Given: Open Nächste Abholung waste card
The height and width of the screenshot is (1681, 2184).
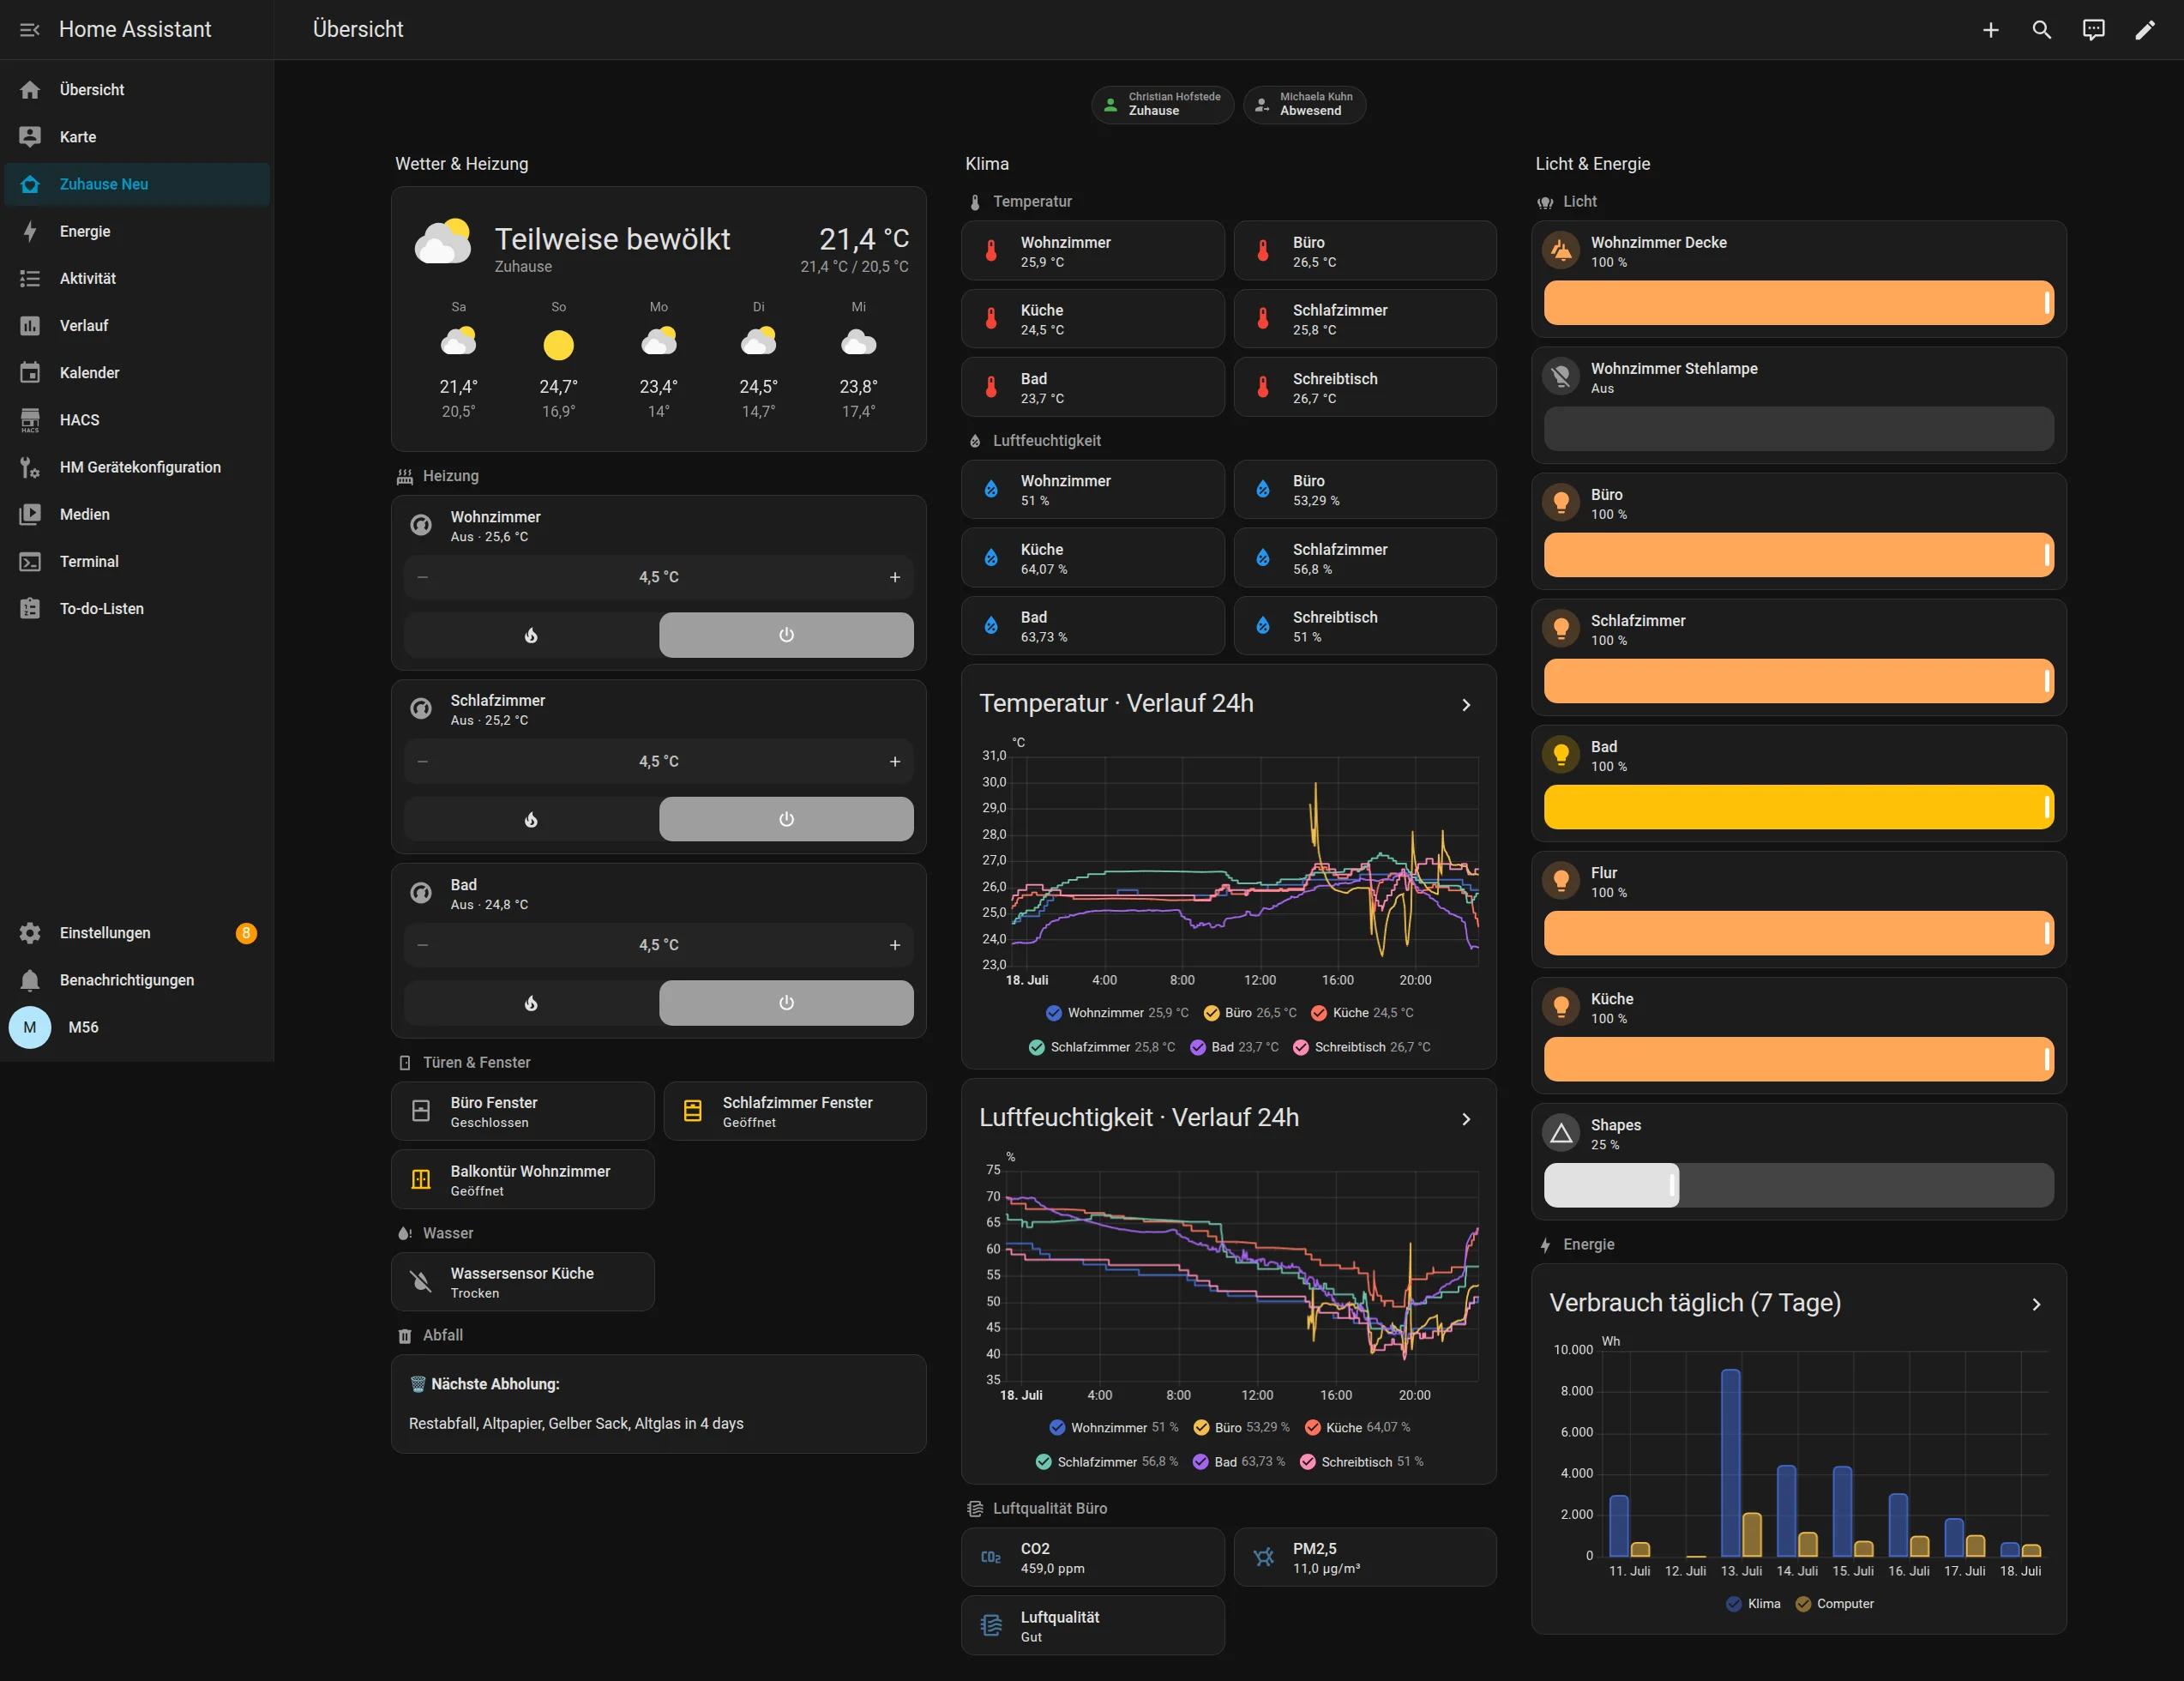Looking at the screenshot, I should point(659,1404).
